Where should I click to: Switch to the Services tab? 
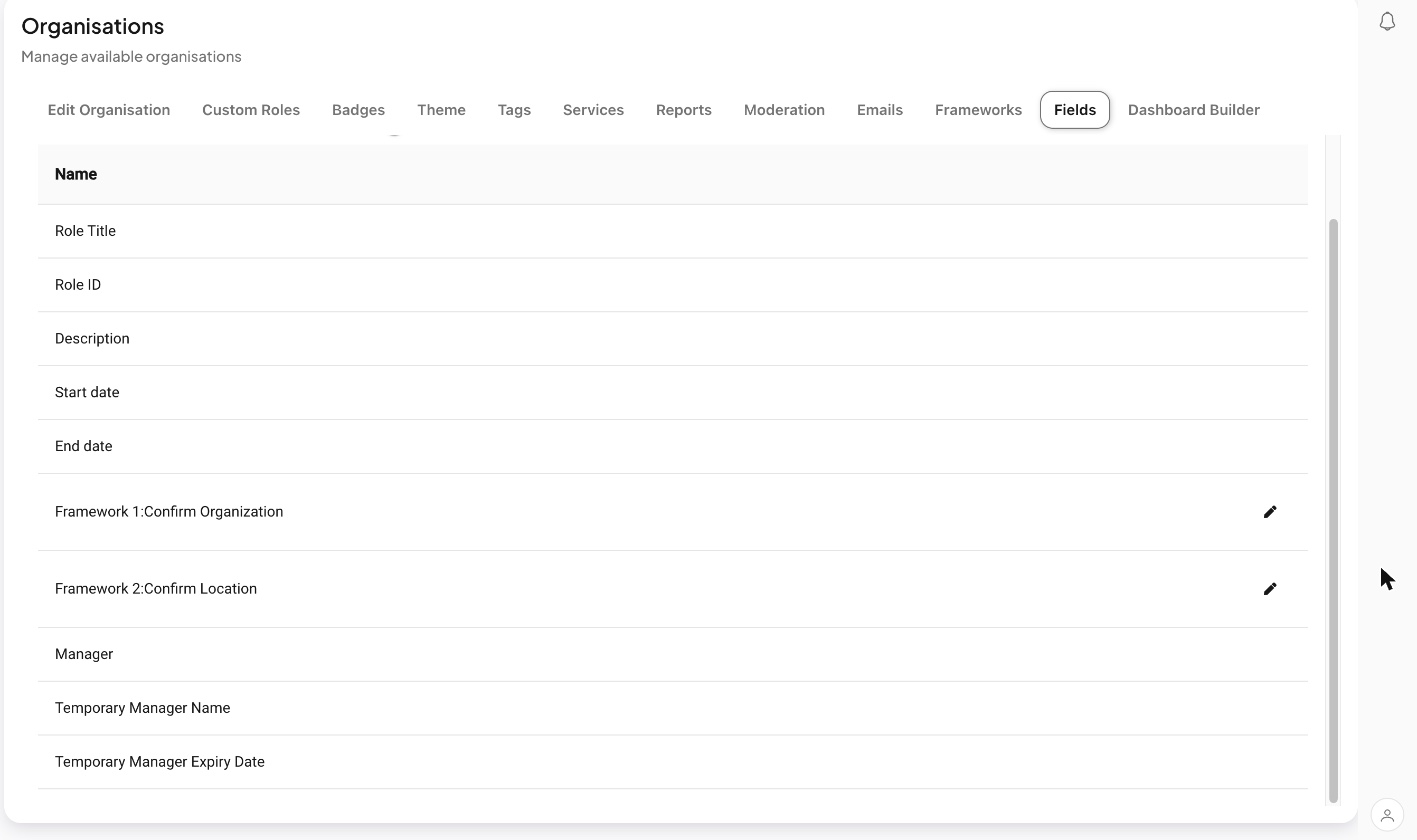click(x=593, y=110)
